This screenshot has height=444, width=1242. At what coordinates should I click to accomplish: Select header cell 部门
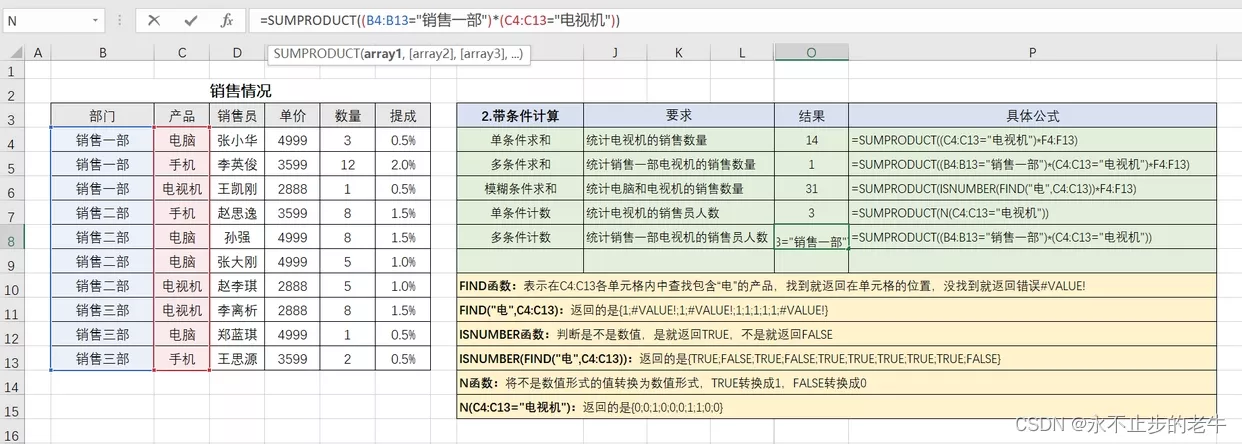point(102,115)
